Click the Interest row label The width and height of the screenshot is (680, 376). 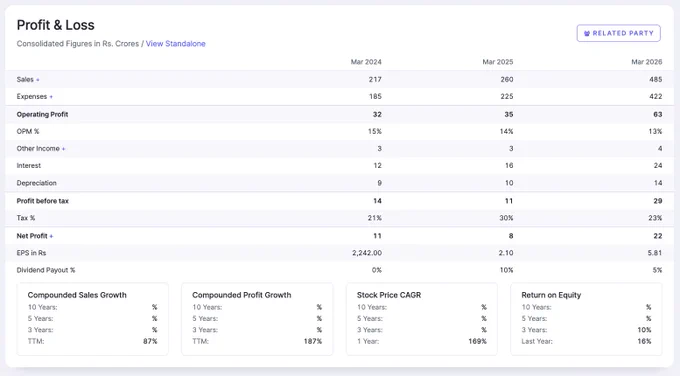pos(29,166)
